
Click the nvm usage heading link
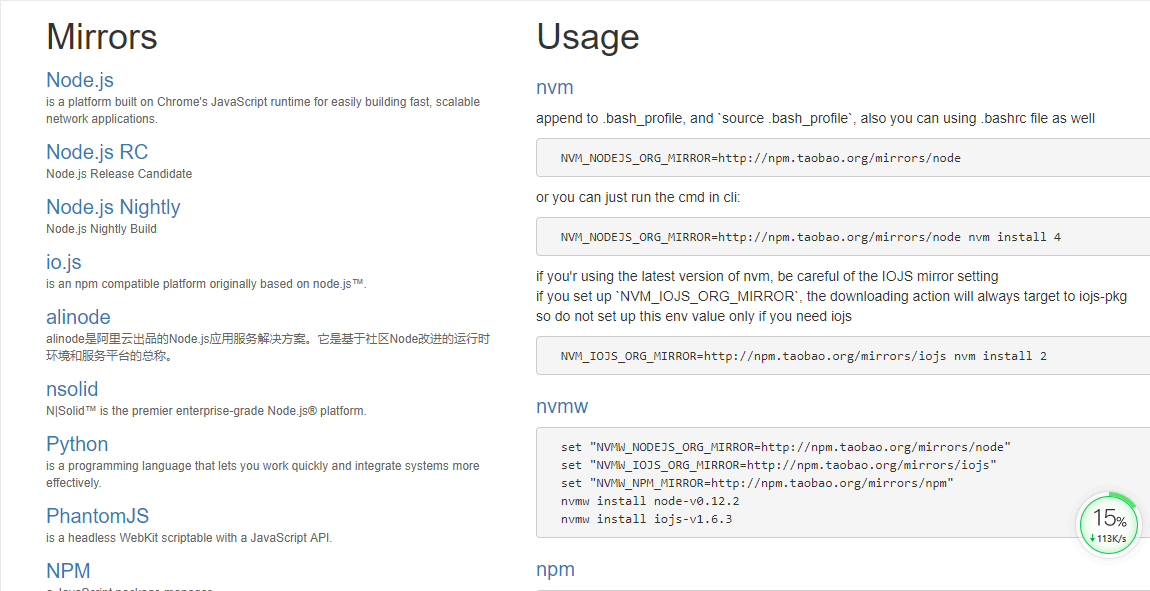554,87
